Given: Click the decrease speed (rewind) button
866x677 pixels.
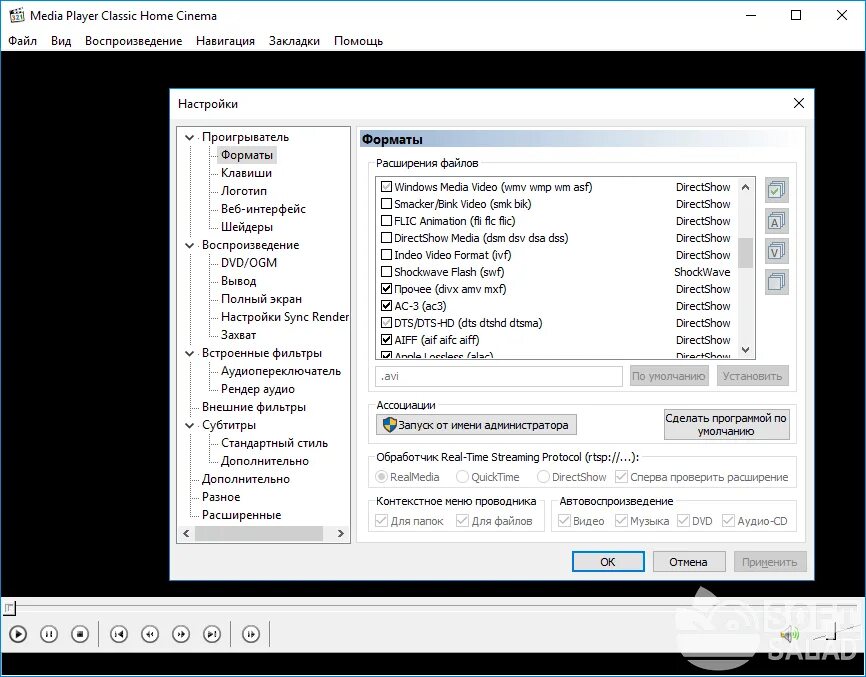Looking at the screenshot, I should 150,634.
